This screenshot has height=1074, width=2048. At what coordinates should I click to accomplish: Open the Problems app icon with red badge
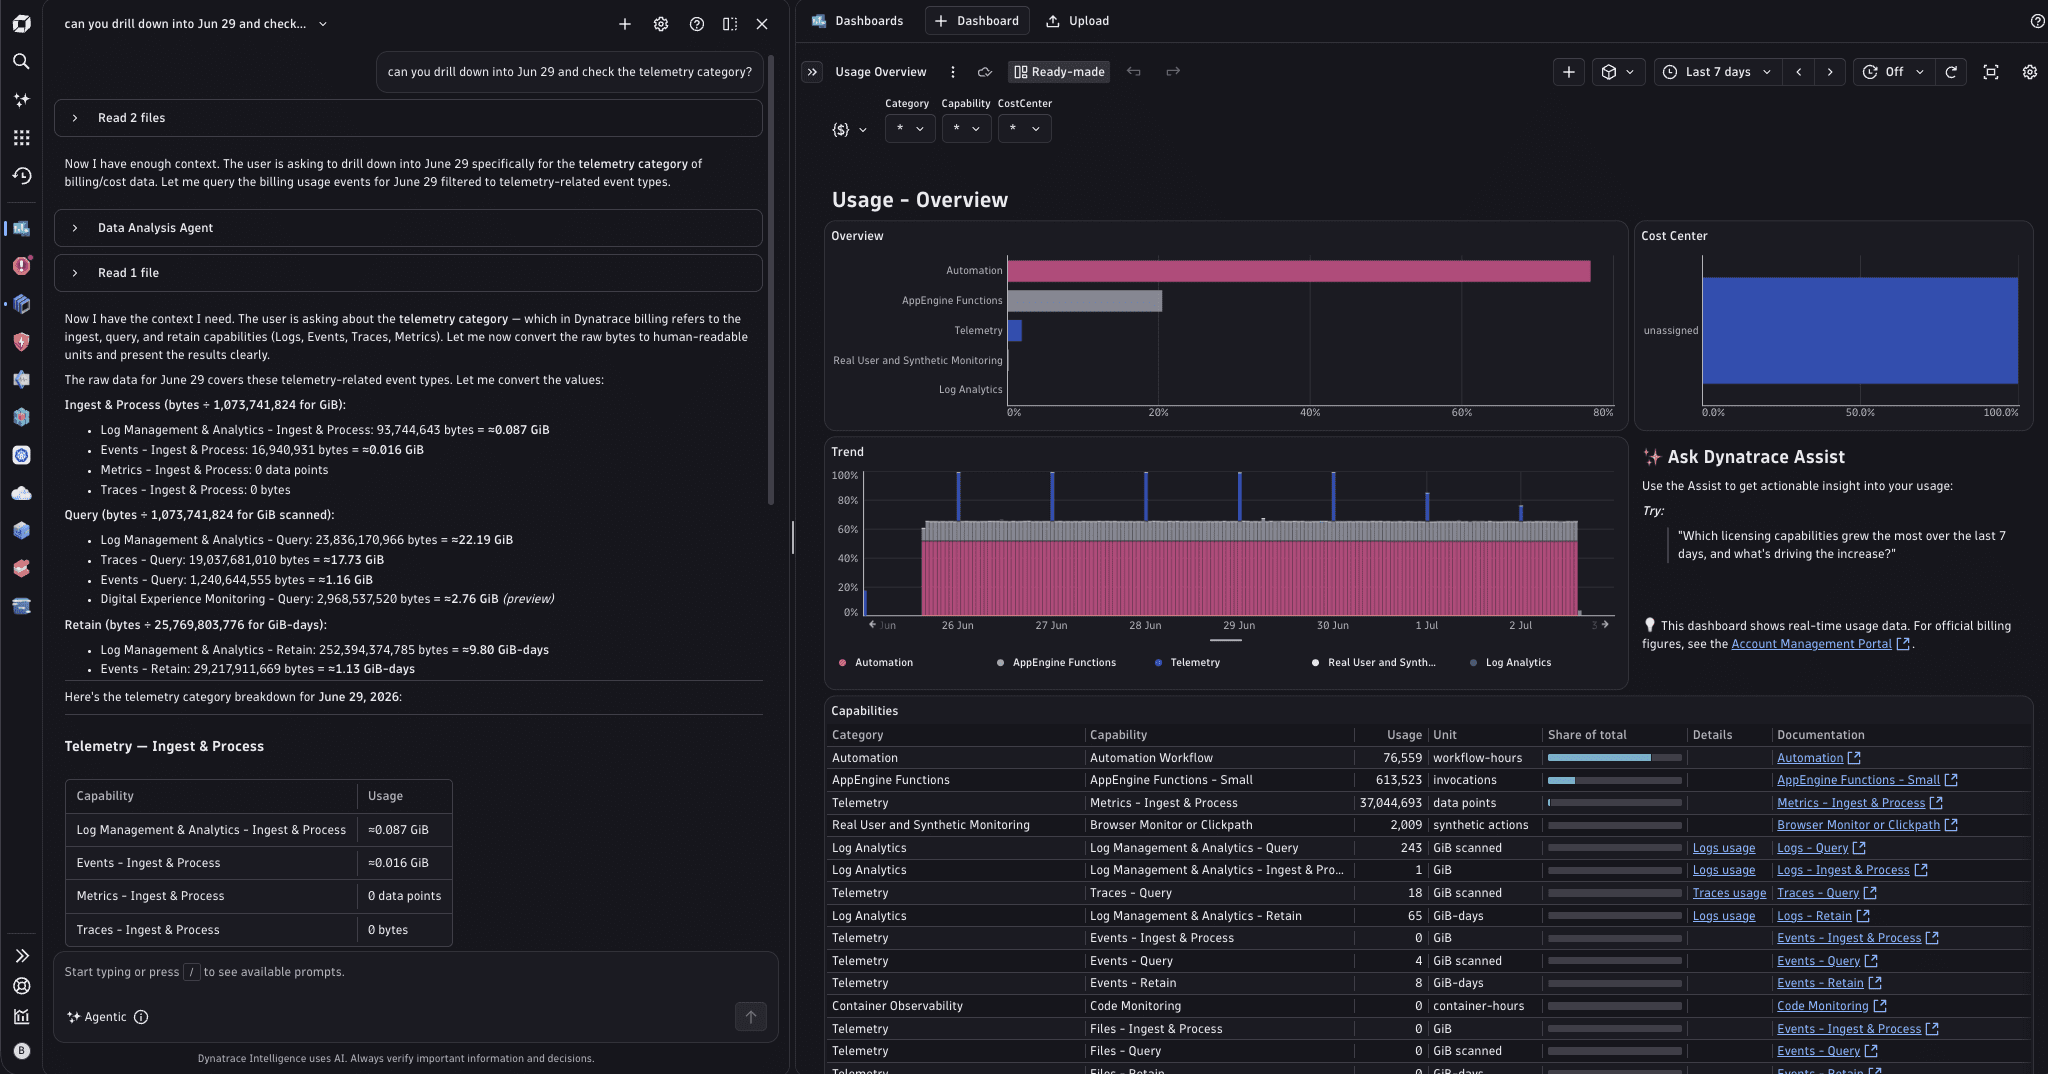(21, 265)
